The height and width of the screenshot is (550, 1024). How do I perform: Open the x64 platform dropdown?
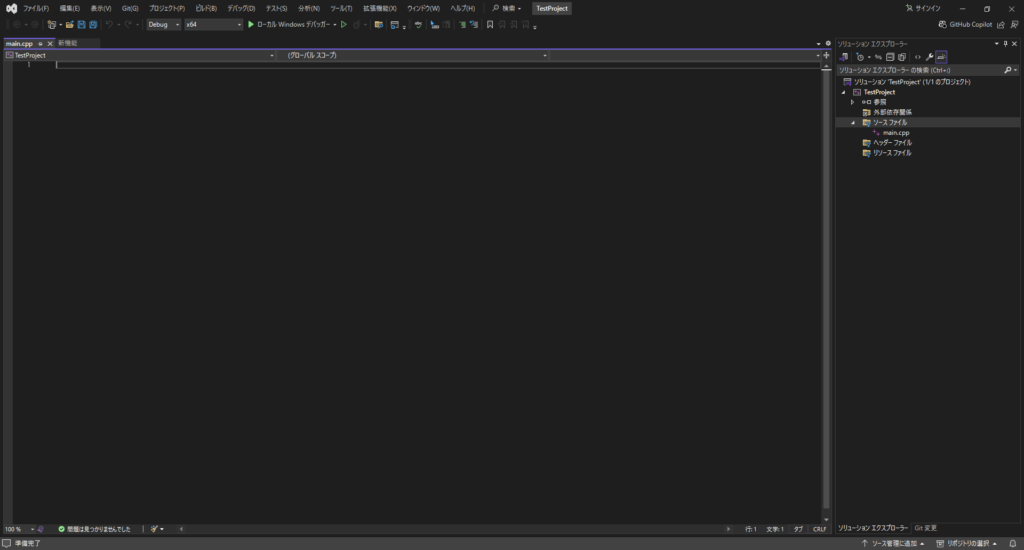pyautogui.click(x=213, y=24)
